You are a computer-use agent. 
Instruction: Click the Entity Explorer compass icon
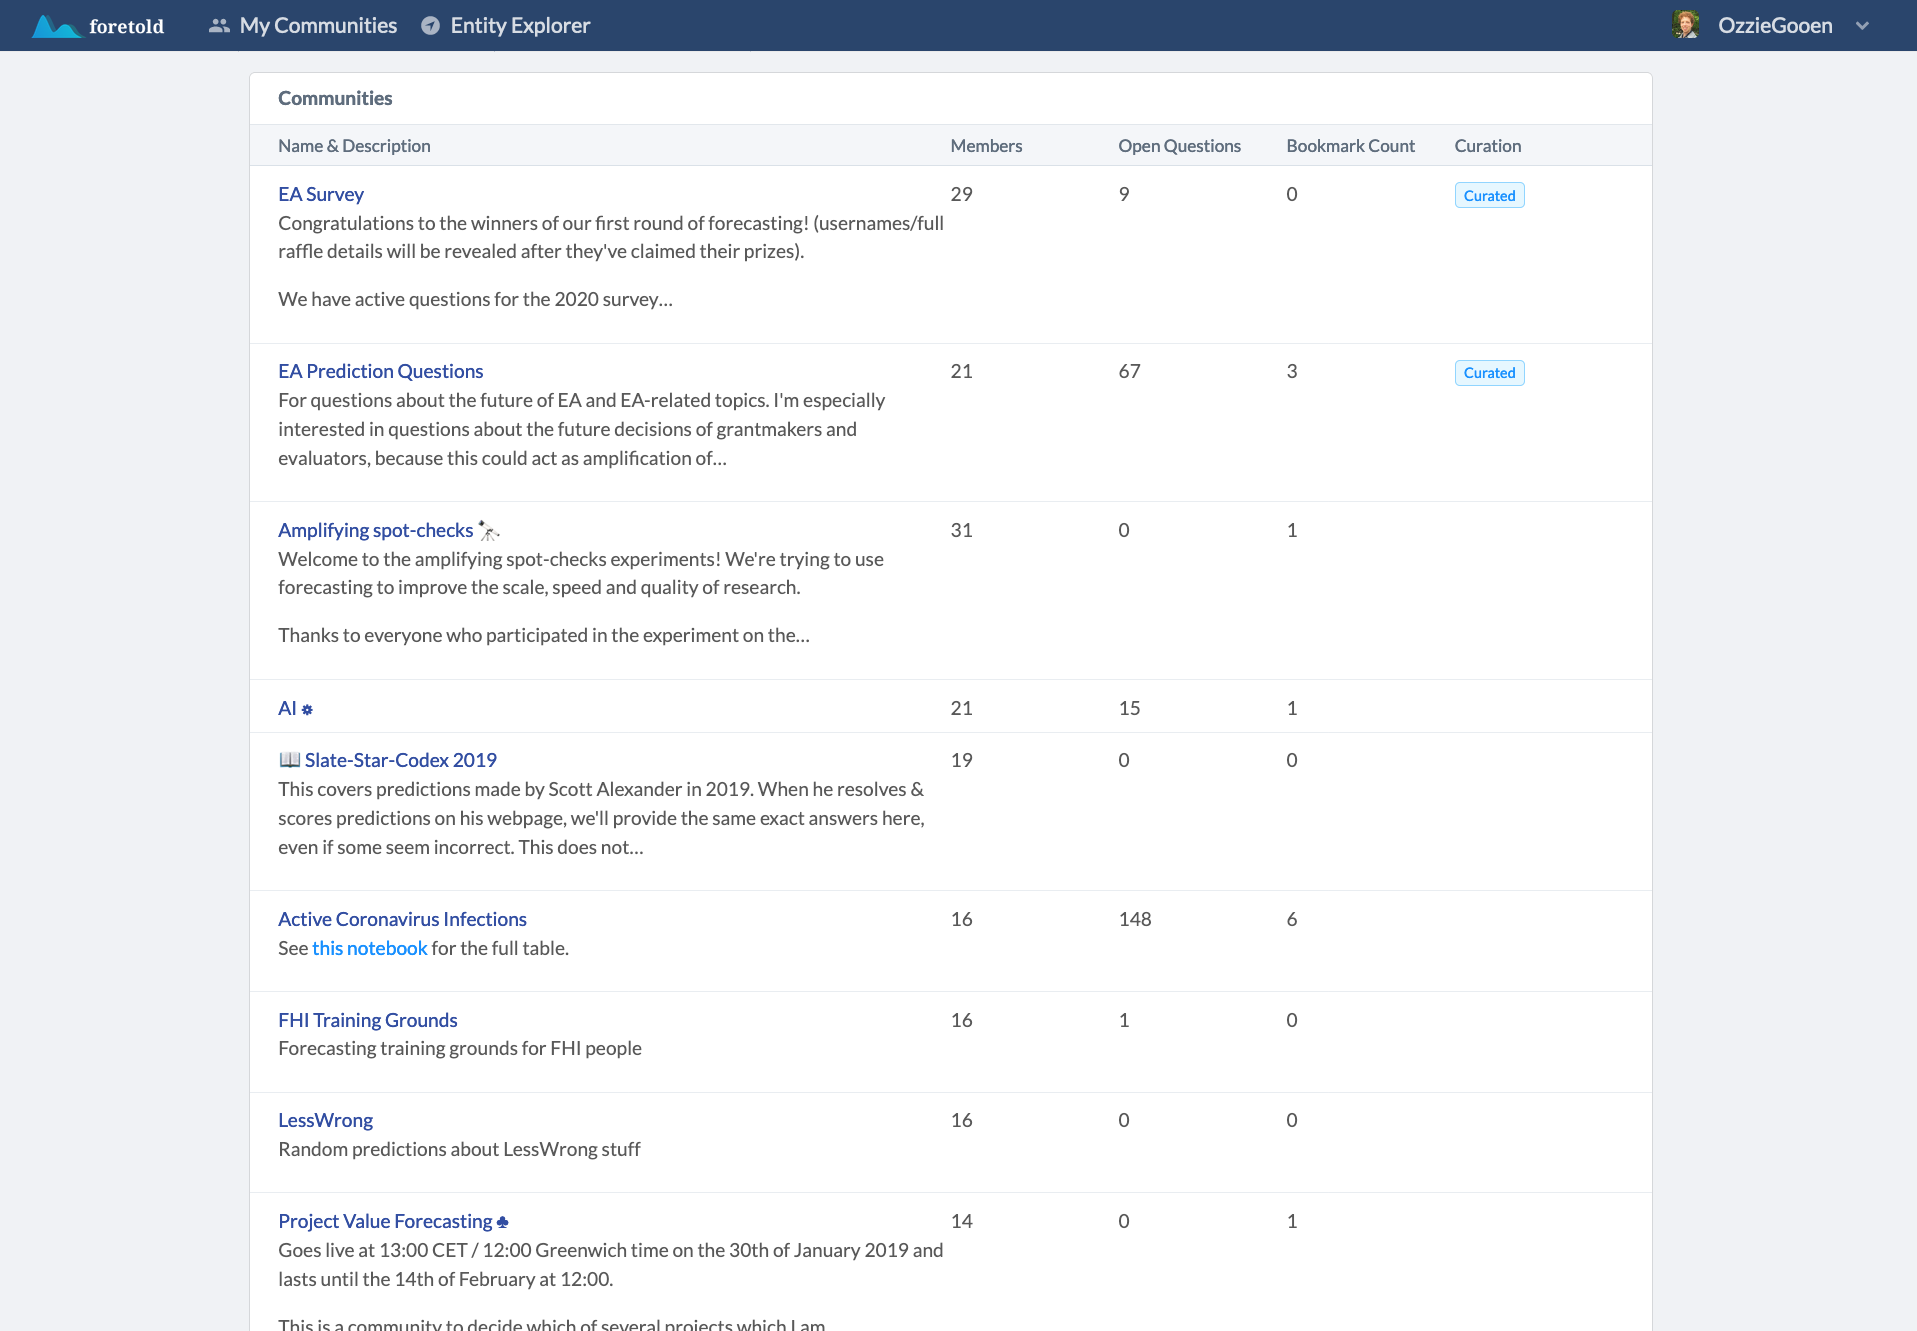[x=431, y=26]
